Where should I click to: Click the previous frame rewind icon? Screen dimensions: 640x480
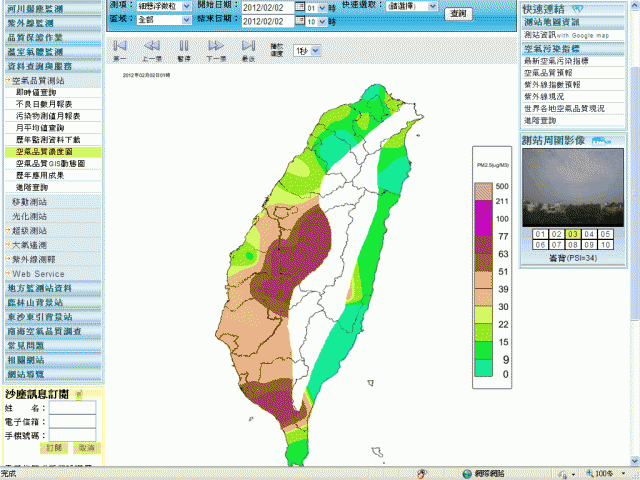(152, 45)
